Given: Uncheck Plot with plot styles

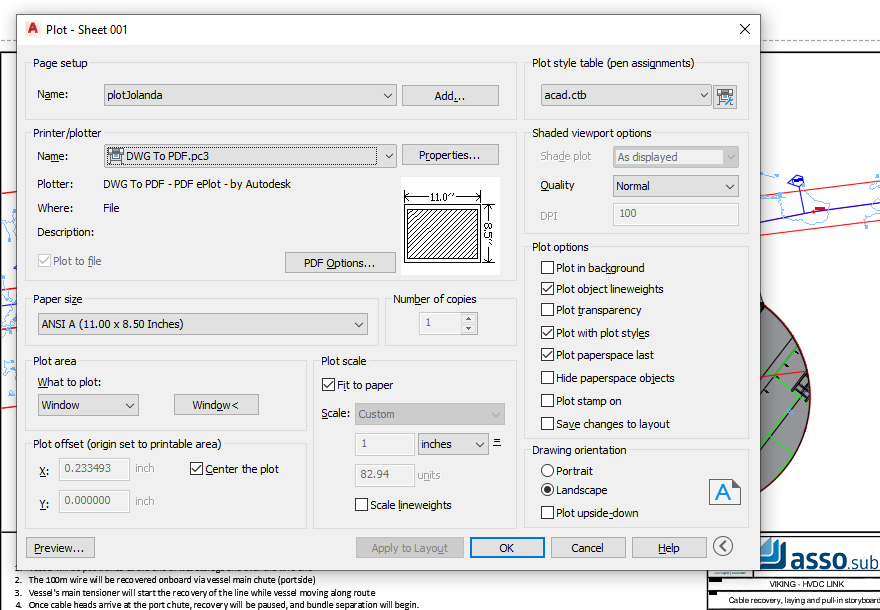Looking at the screenshot, I should (x=547, y=333).
